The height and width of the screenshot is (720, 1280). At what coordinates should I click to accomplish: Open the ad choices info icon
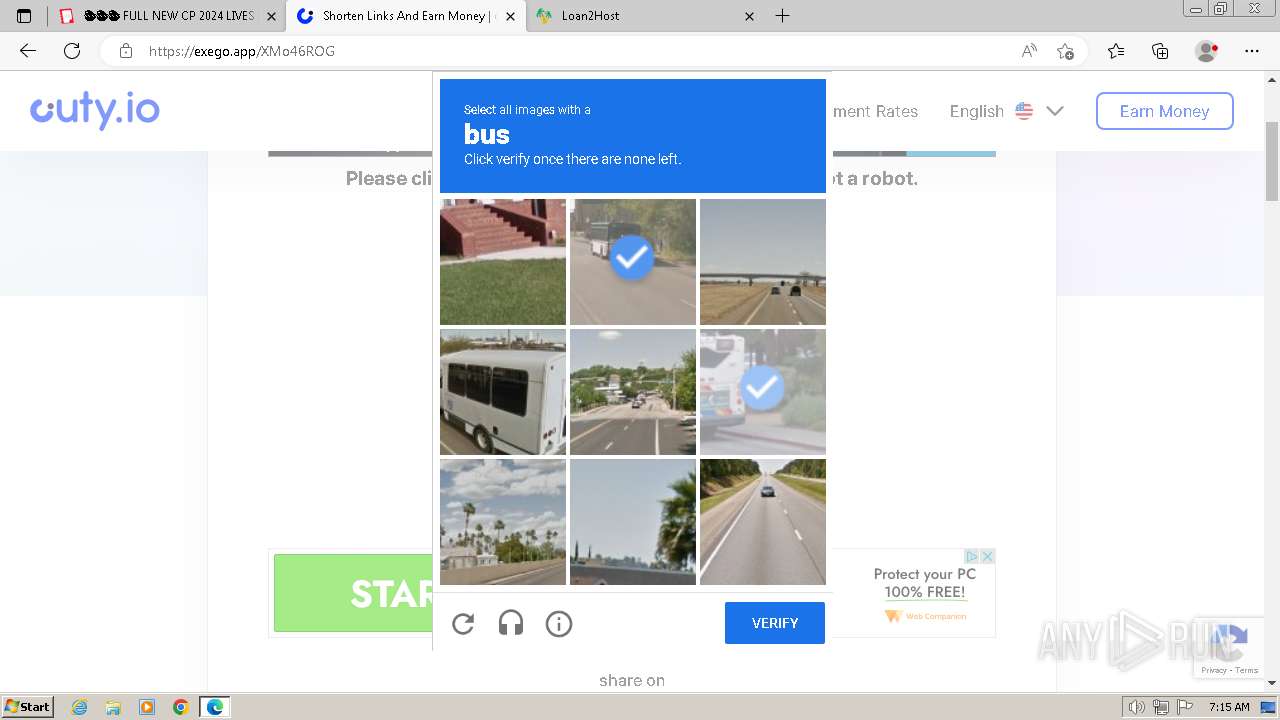click(x=971, y=556)
